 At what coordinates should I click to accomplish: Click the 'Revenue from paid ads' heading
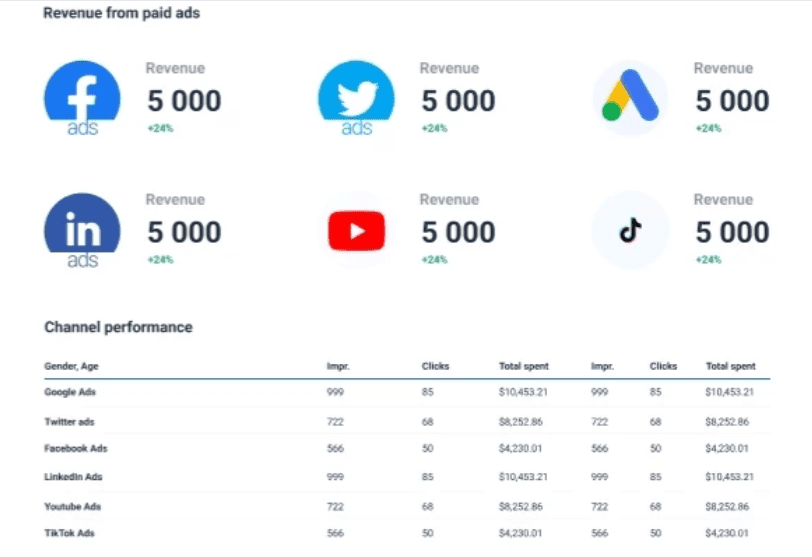coord(120,14)
